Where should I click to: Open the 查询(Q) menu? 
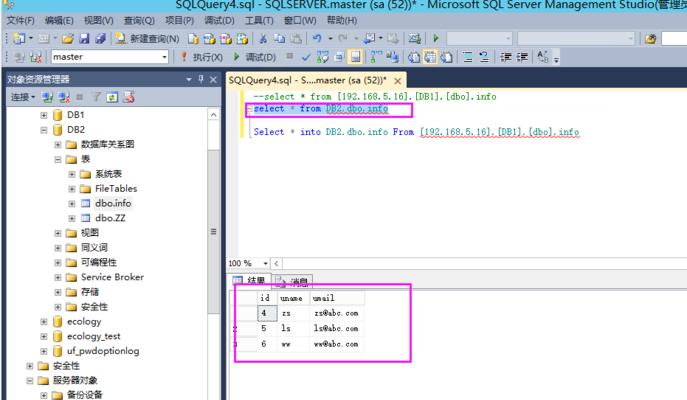pos(139,21)
